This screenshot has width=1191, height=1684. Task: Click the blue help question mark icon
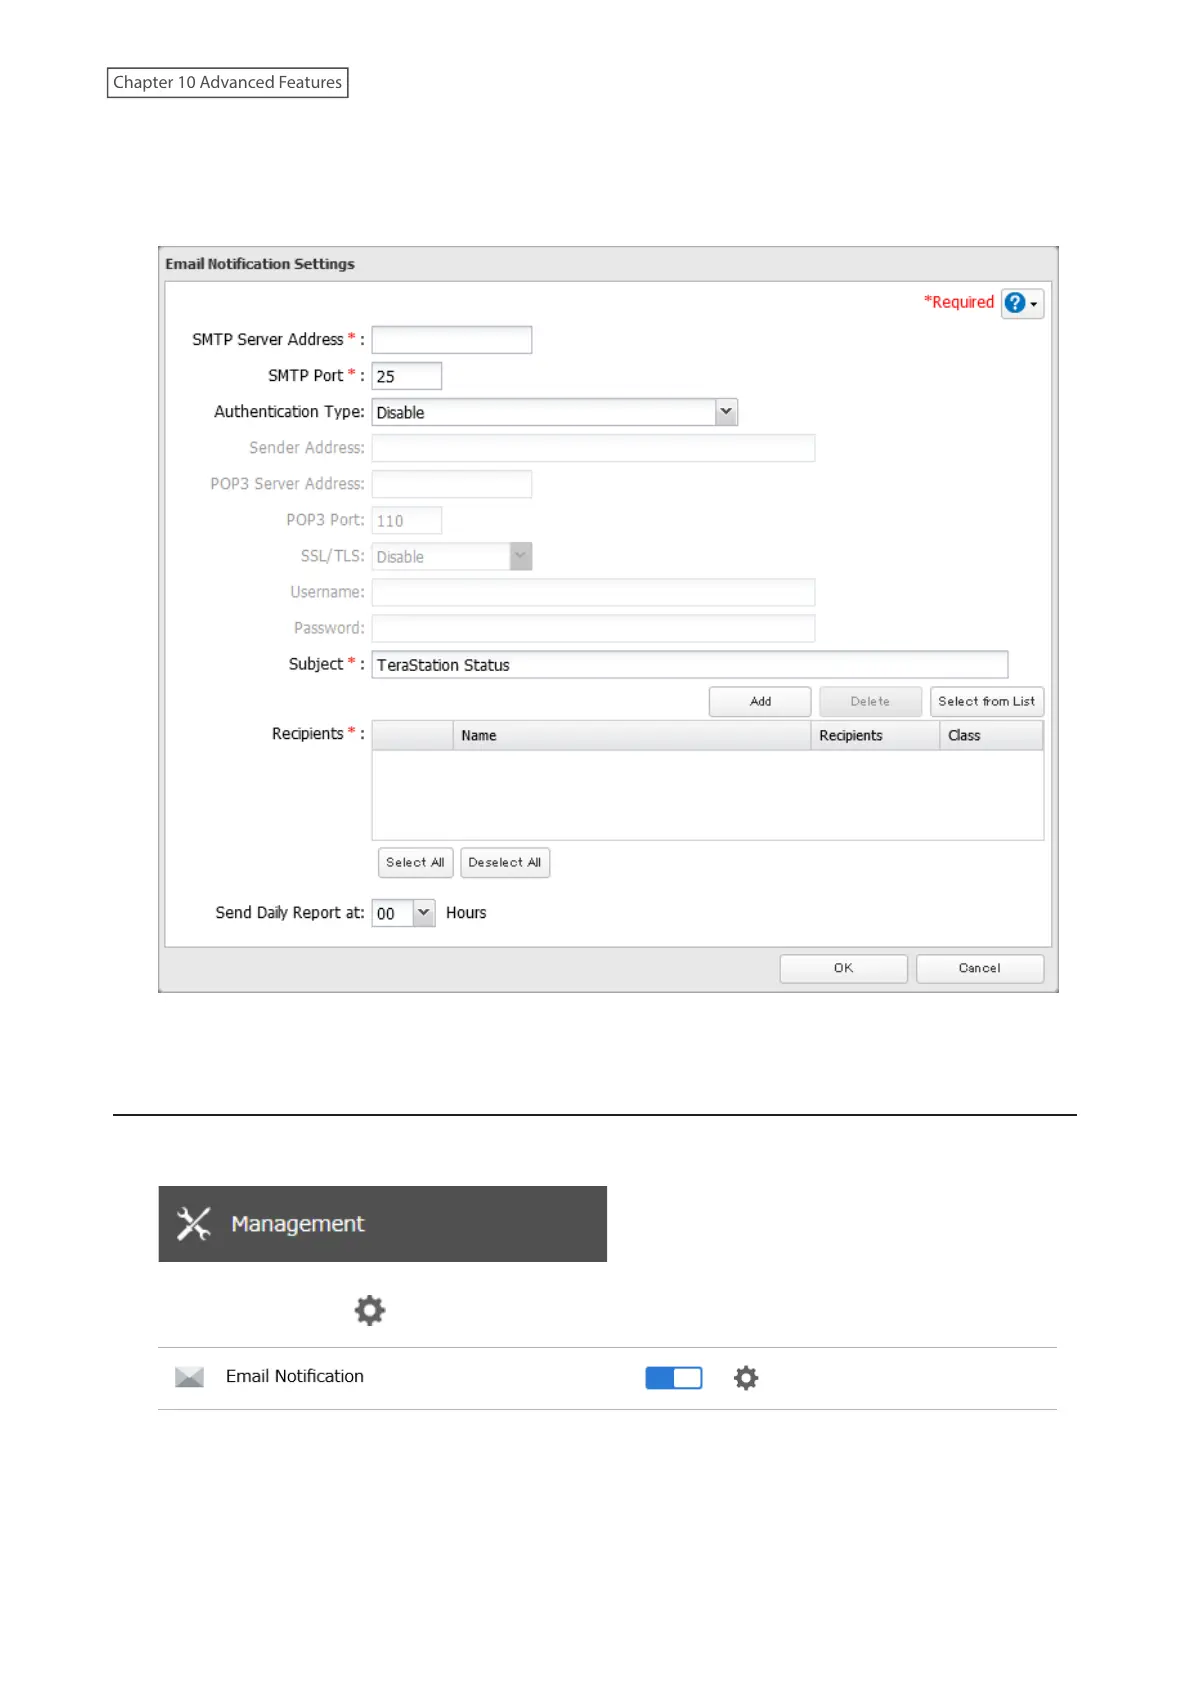point(1014,303)
